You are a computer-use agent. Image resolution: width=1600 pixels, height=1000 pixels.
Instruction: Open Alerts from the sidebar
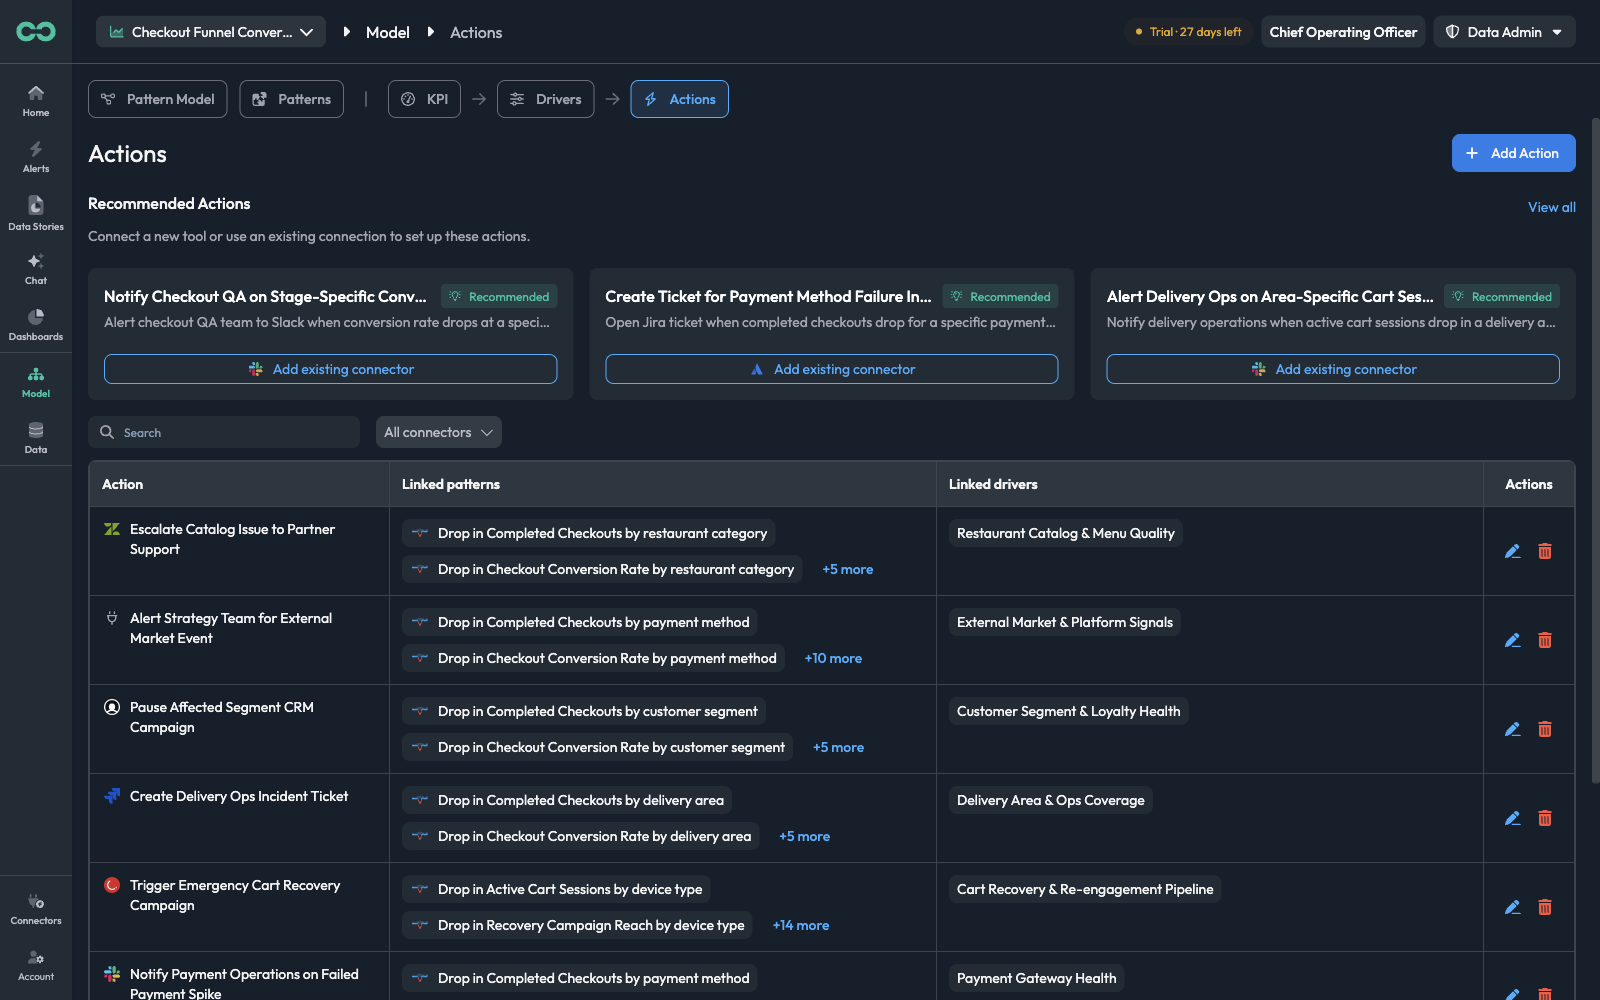coord(36,156)
